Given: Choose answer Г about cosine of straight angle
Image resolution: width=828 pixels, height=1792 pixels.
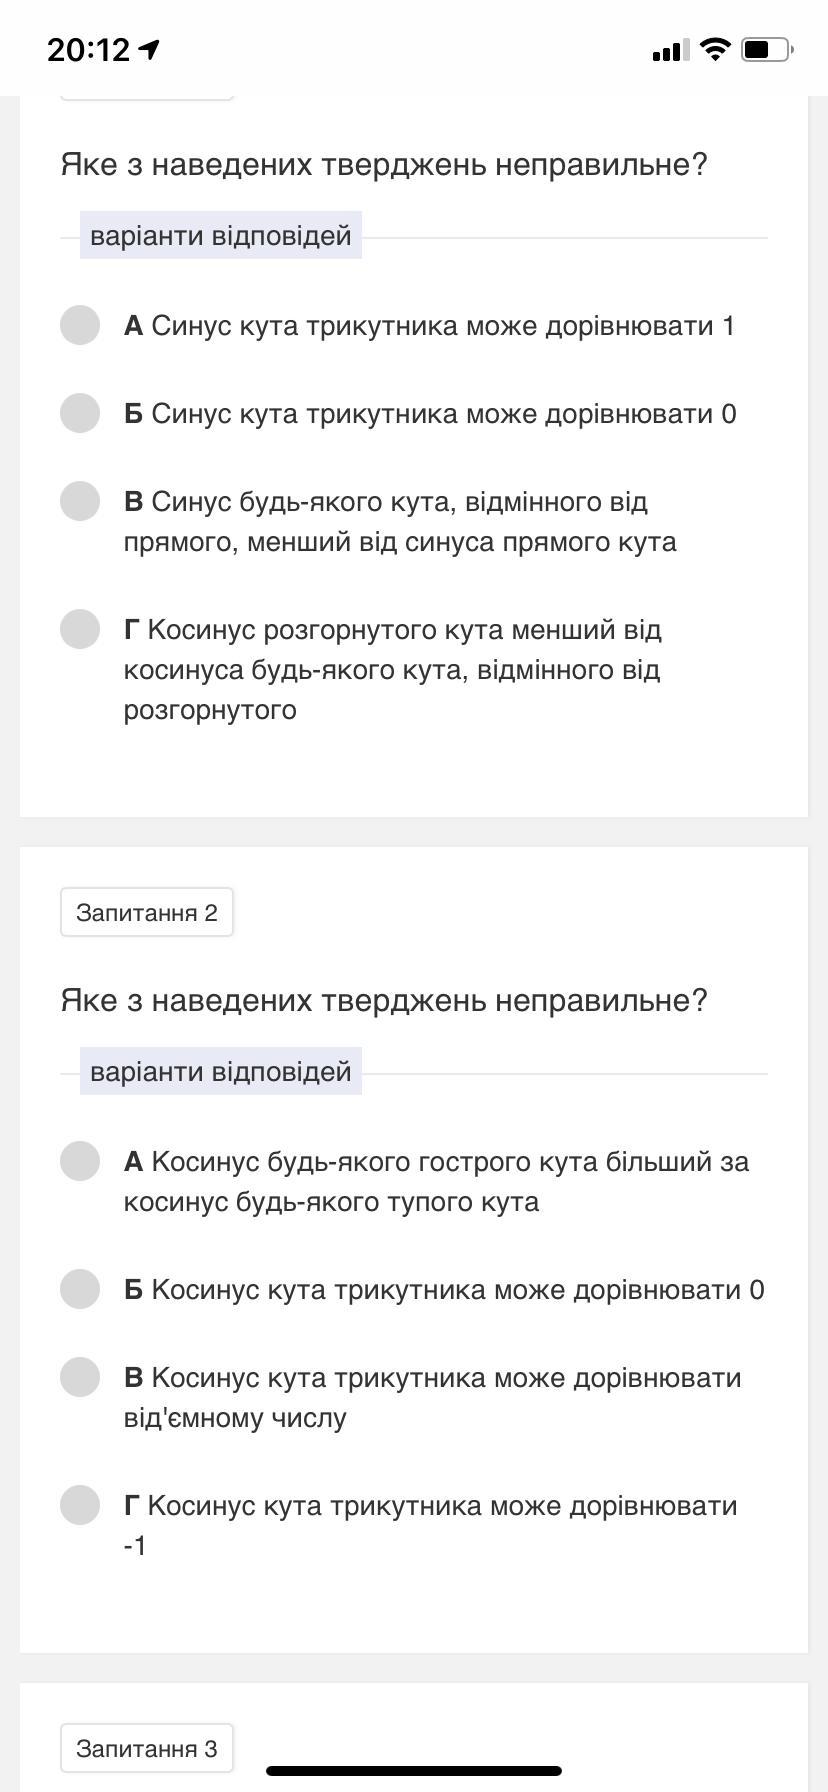Looking at the screenshot, I should 80,629.
